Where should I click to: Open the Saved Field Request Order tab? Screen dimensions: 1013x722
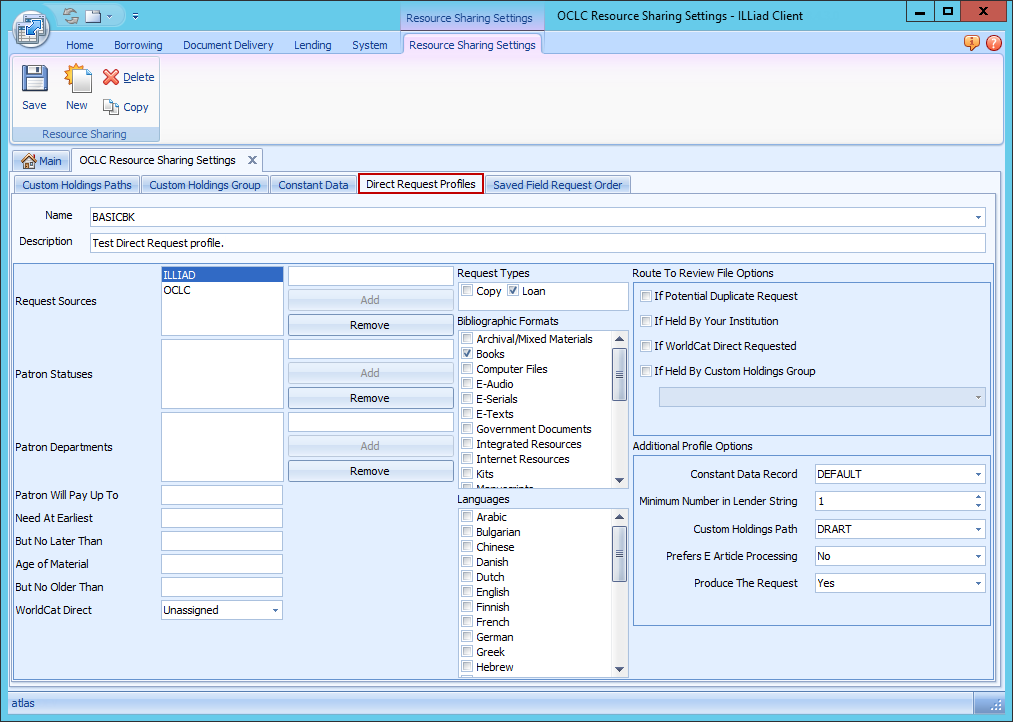tap(558, 185)
